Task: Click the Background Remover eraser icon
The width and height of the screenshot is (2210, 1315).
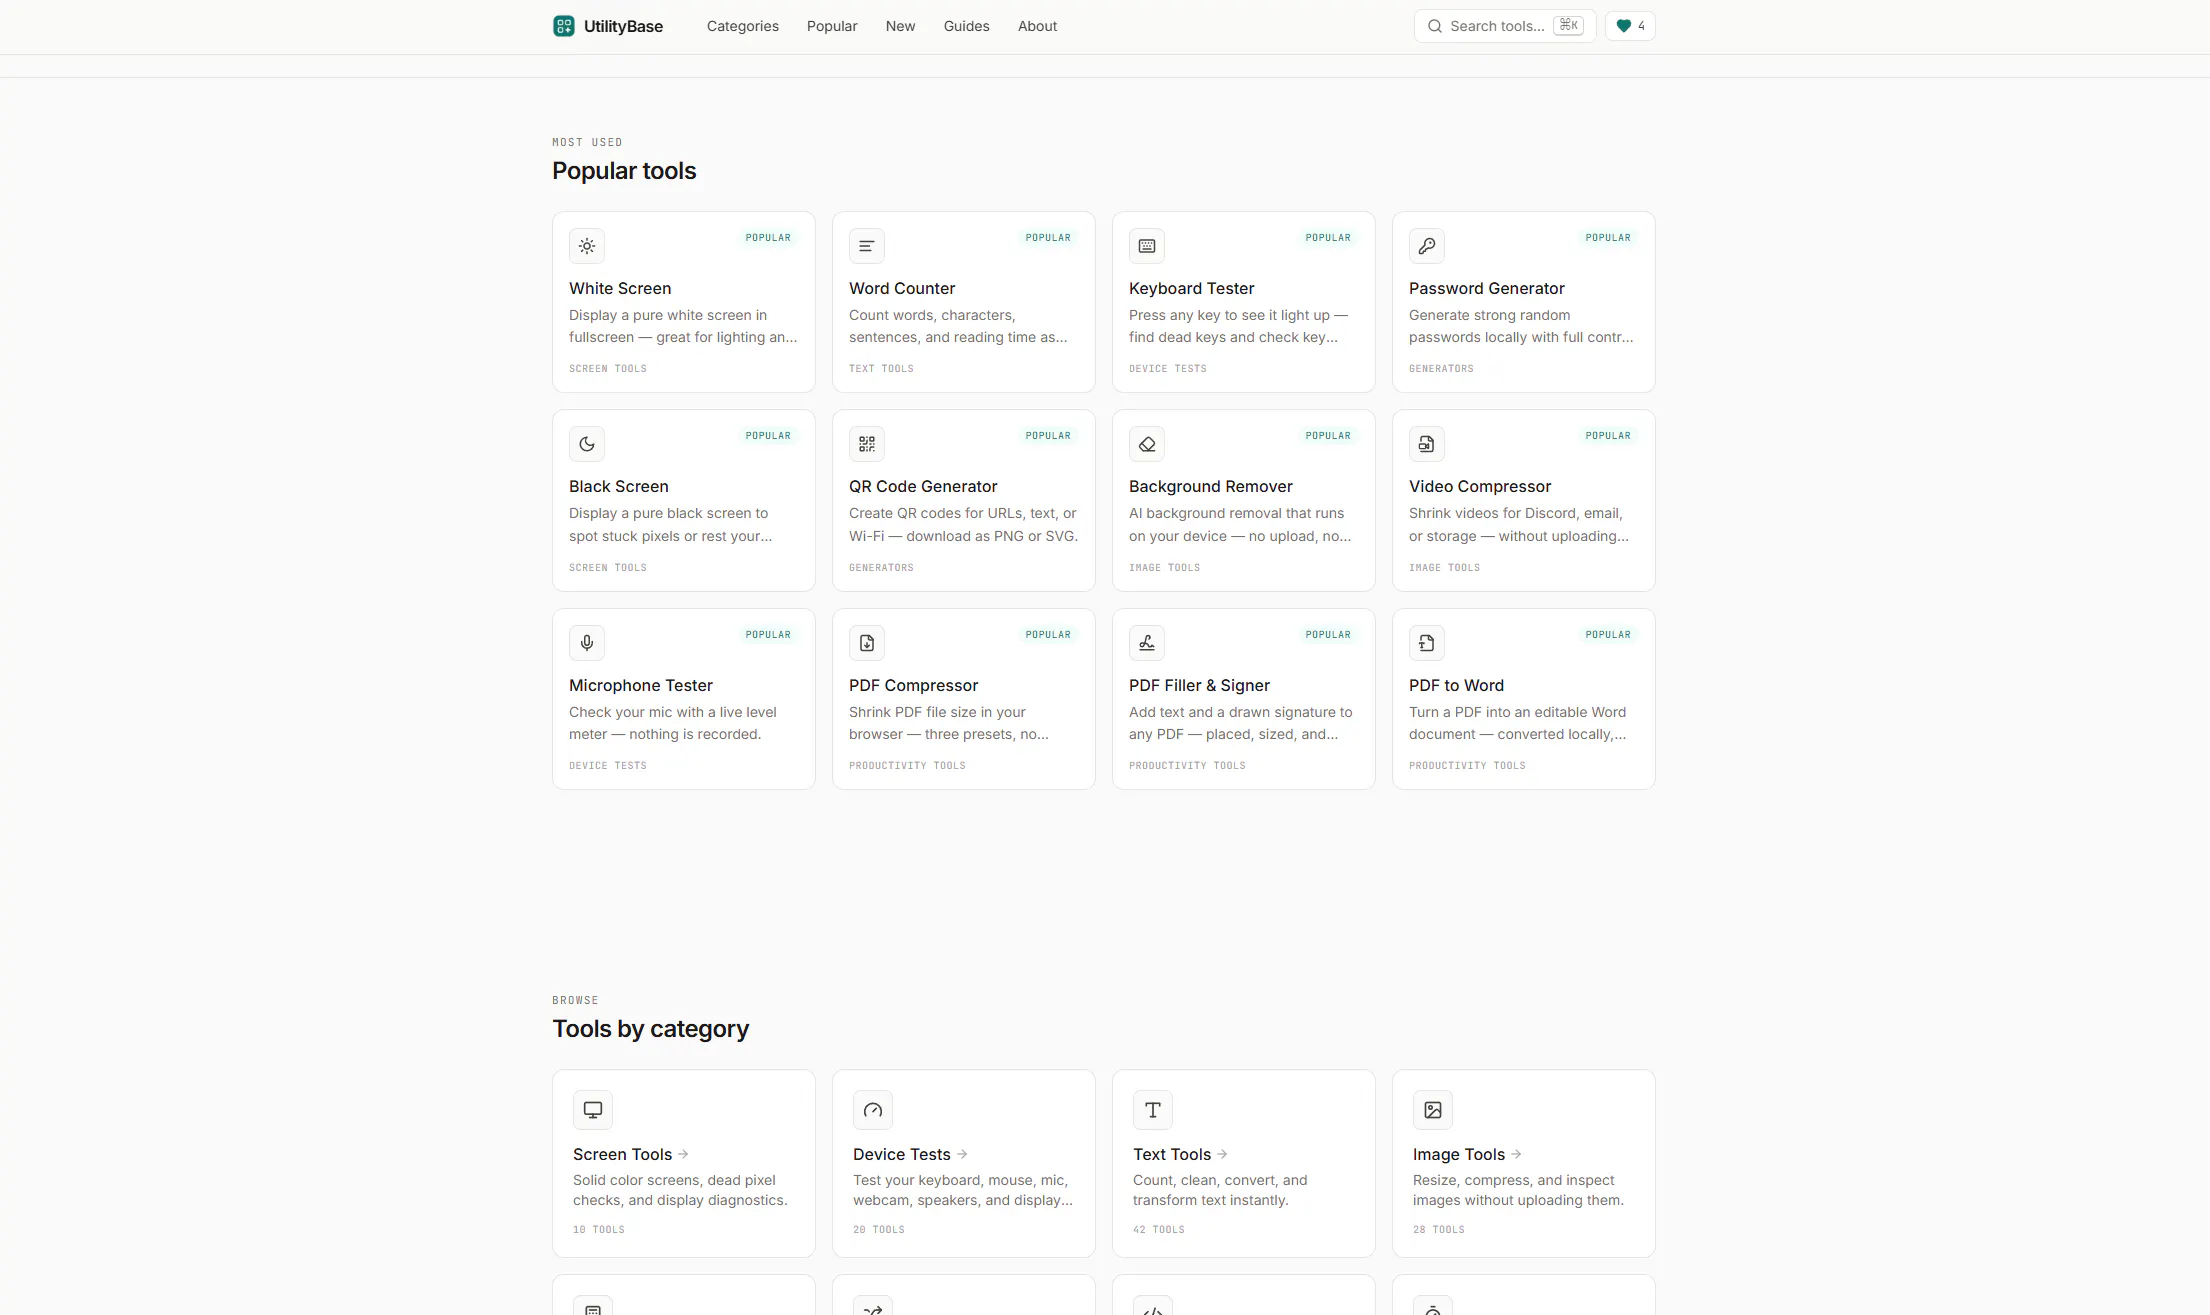Action: tap(1147, 444)
